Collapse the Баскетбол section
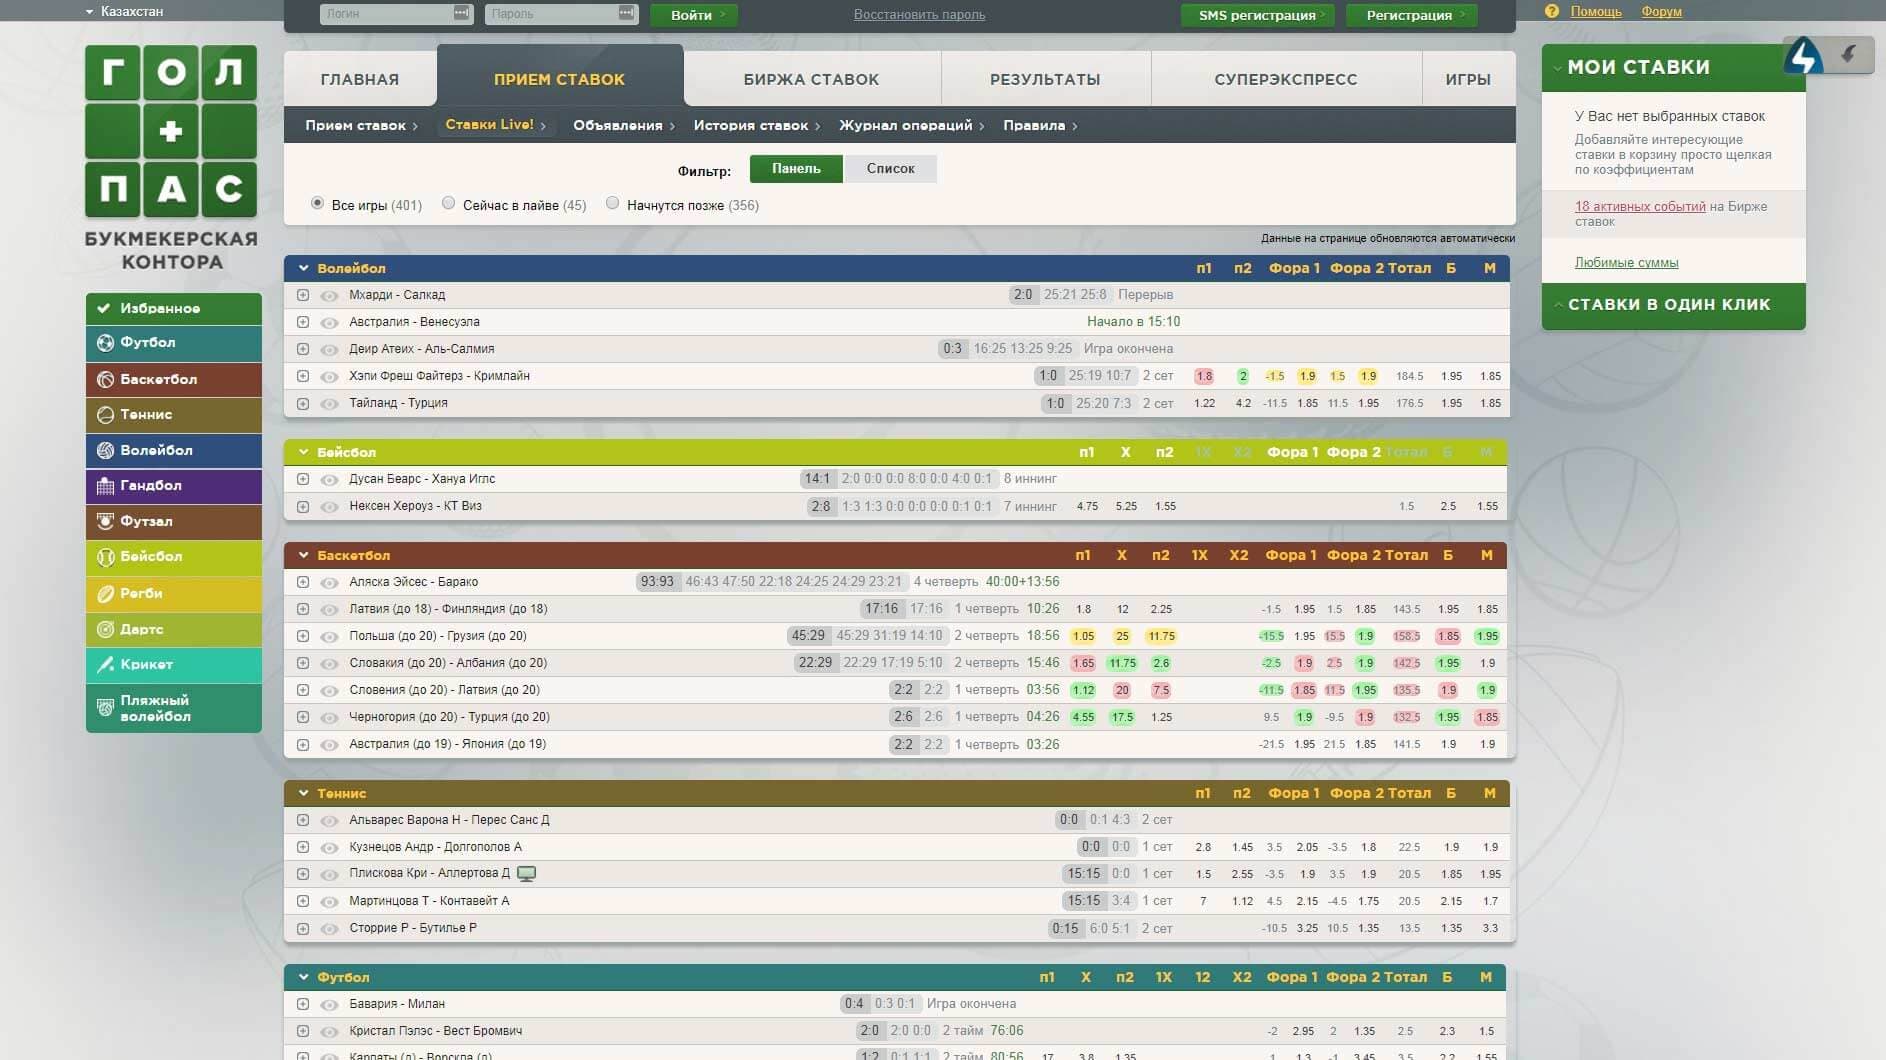The height and width of the screenshot is (1060, 1886). (x=303, y=555)
